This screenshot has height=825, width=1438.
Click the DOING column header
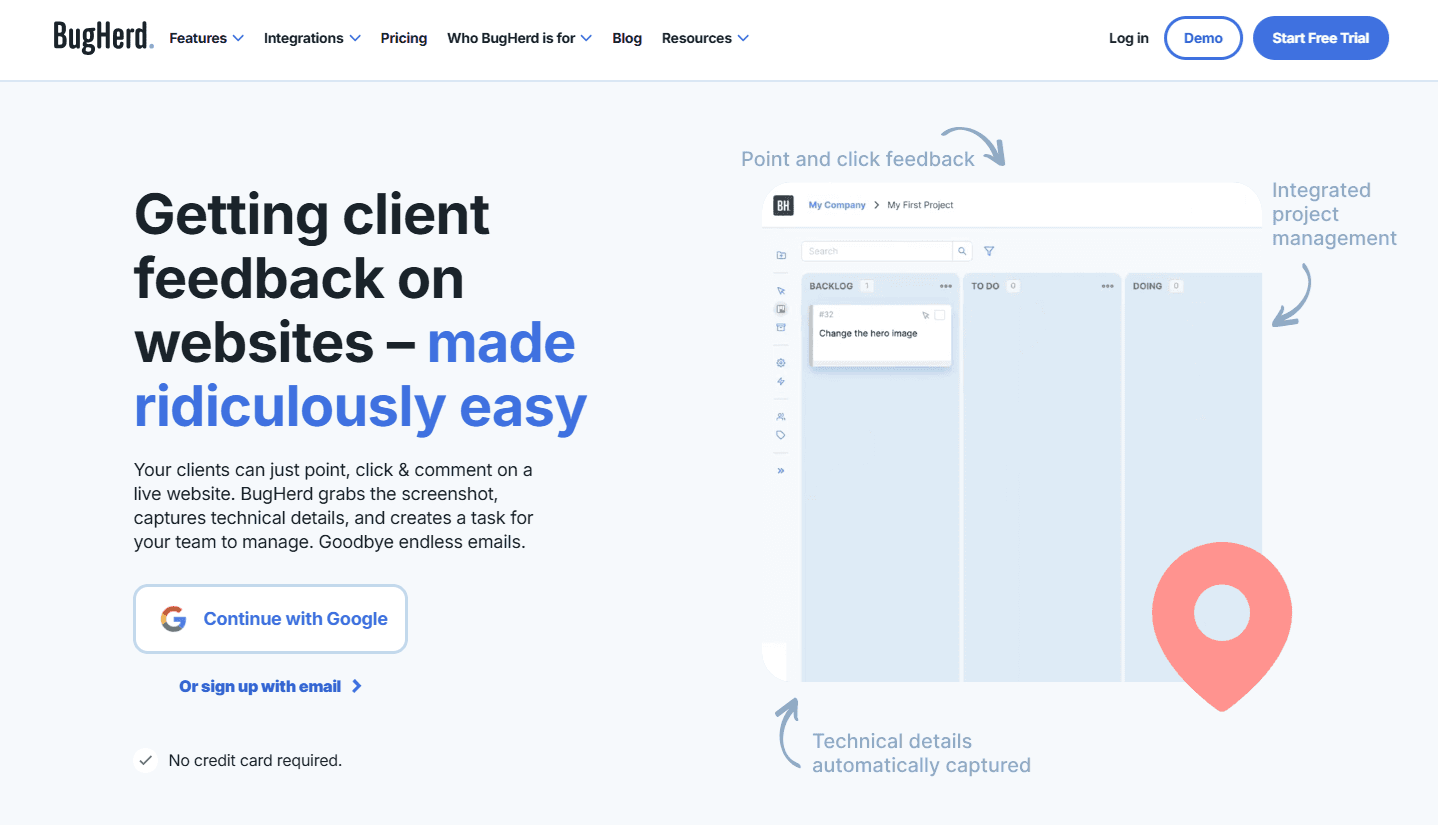(1147, 286)
